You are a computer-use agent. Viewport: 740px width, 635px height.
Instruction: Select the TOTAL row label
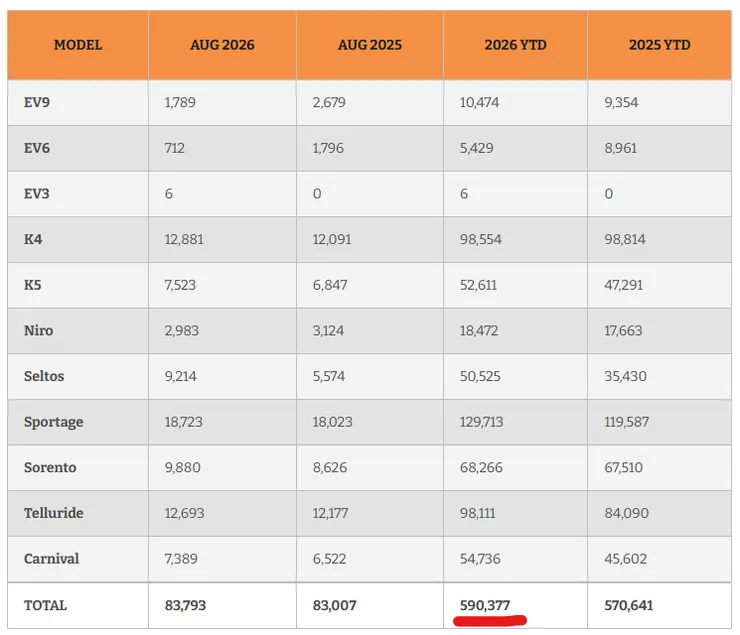pyautogui.click(x=45, y=605)
